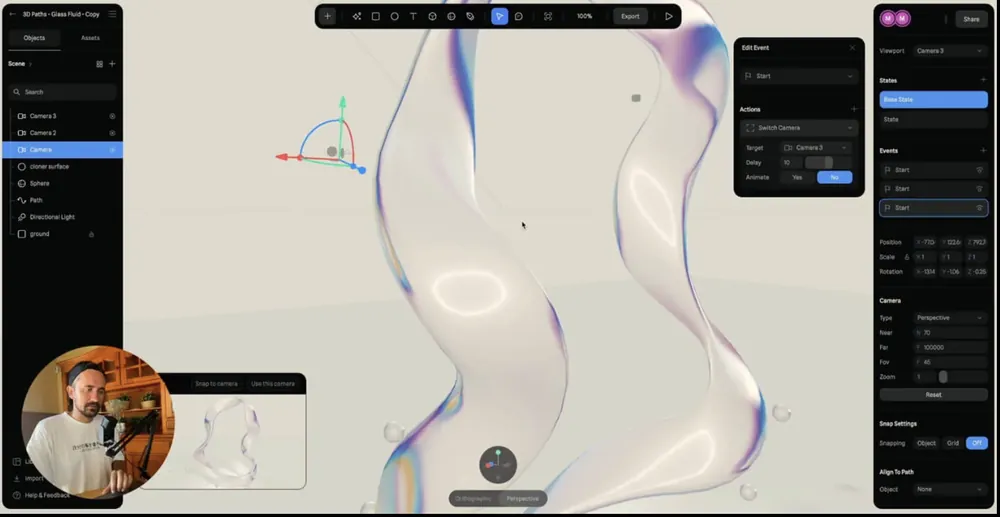Activate the Select arrow tool

tap(499, 17)
